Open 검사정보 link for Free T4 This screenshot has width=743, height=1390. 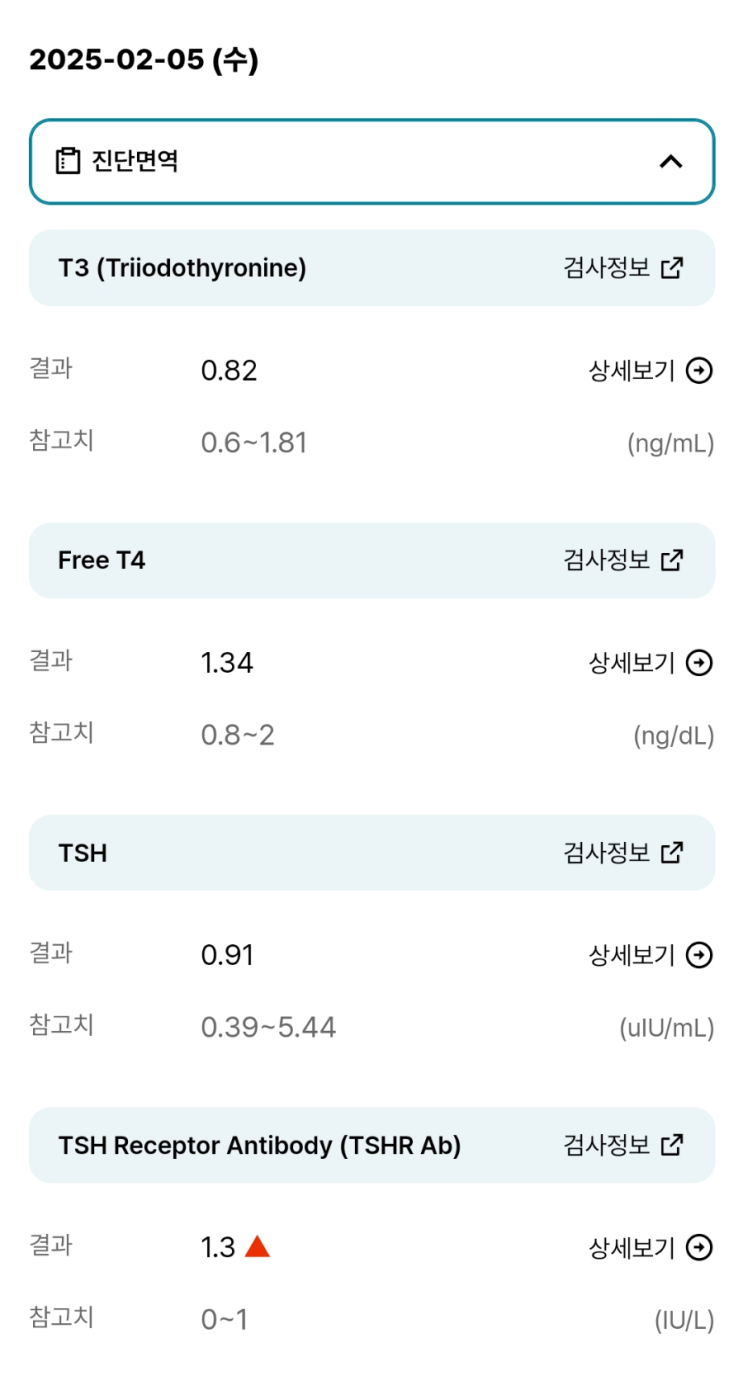pyautogui.click(x=606, y=560)
